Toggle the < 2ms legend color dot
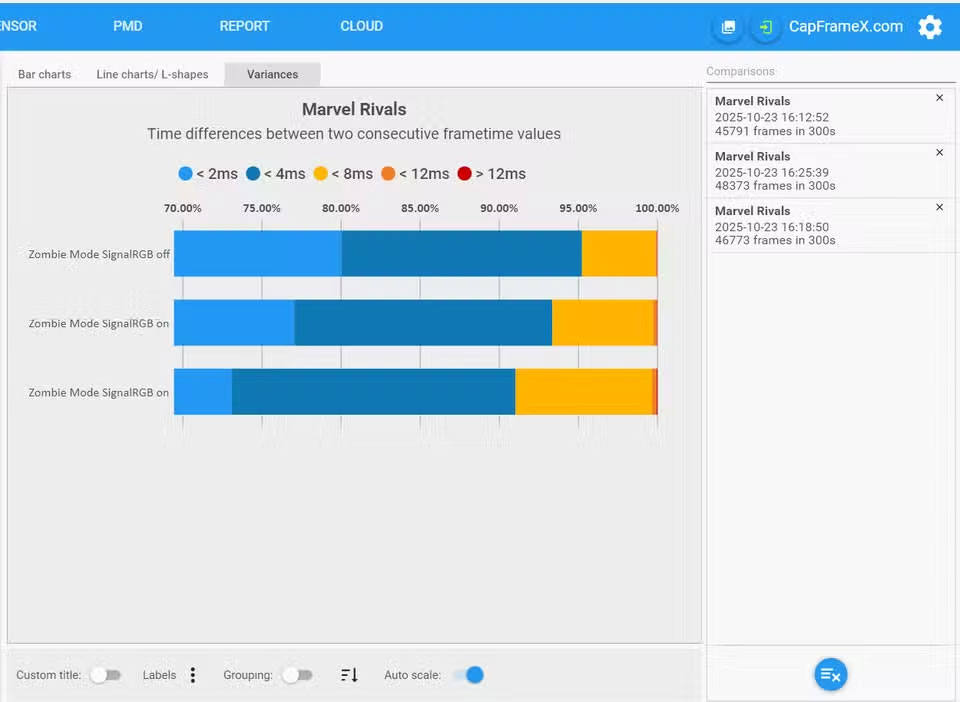The width and height of the screenshot is (960, 702). 185,174
